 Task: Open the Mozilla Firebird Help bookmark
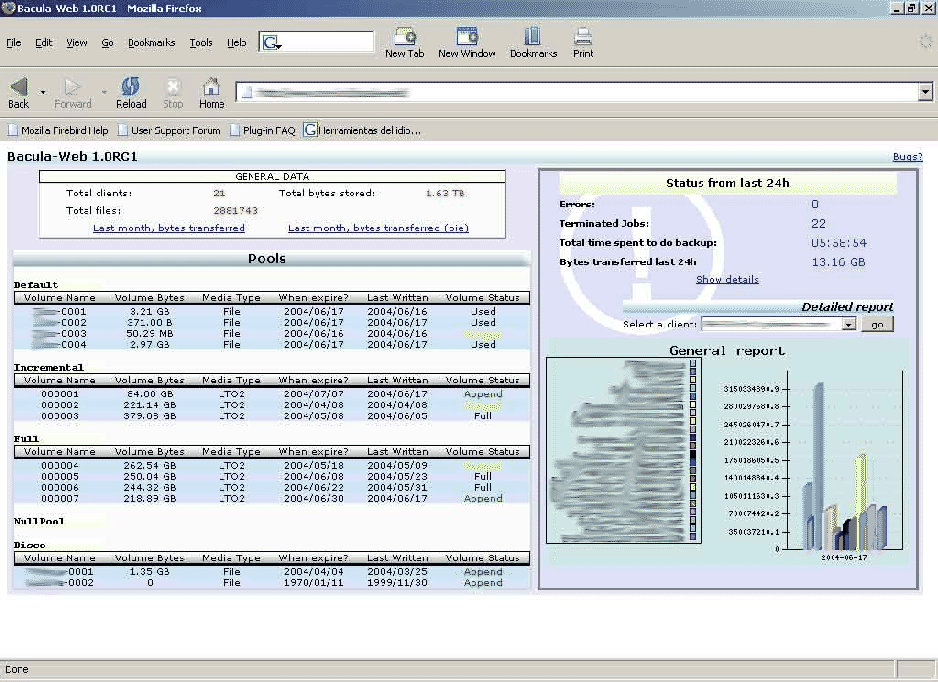58,130
